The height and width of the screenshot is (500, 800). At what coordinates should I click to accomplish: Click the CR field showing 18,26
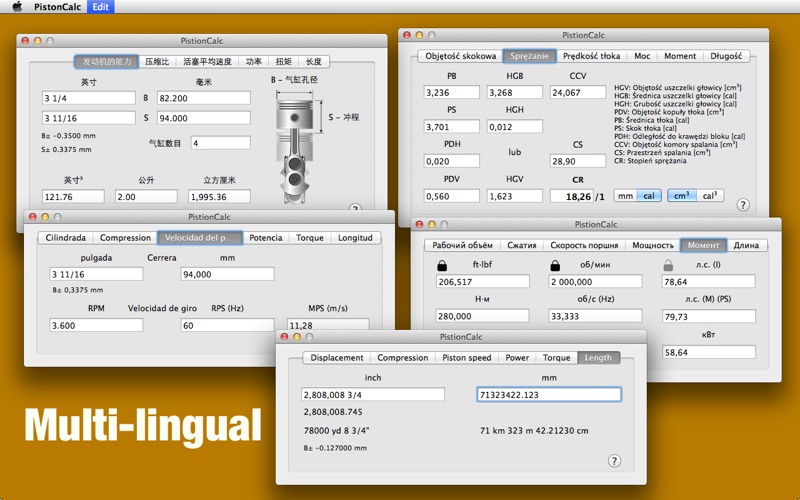tap(572, 196)
